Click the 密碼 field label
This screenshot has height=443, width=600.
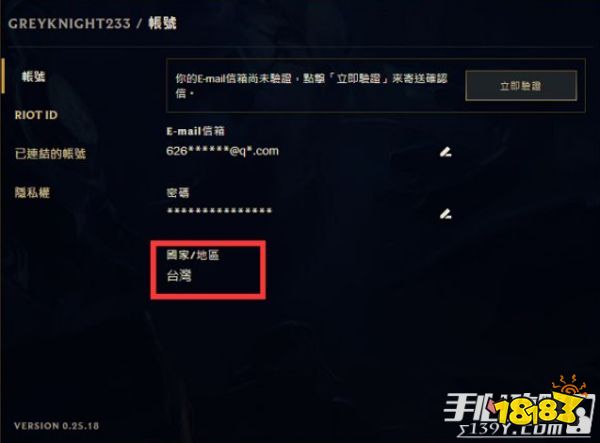tap(178, 192)
